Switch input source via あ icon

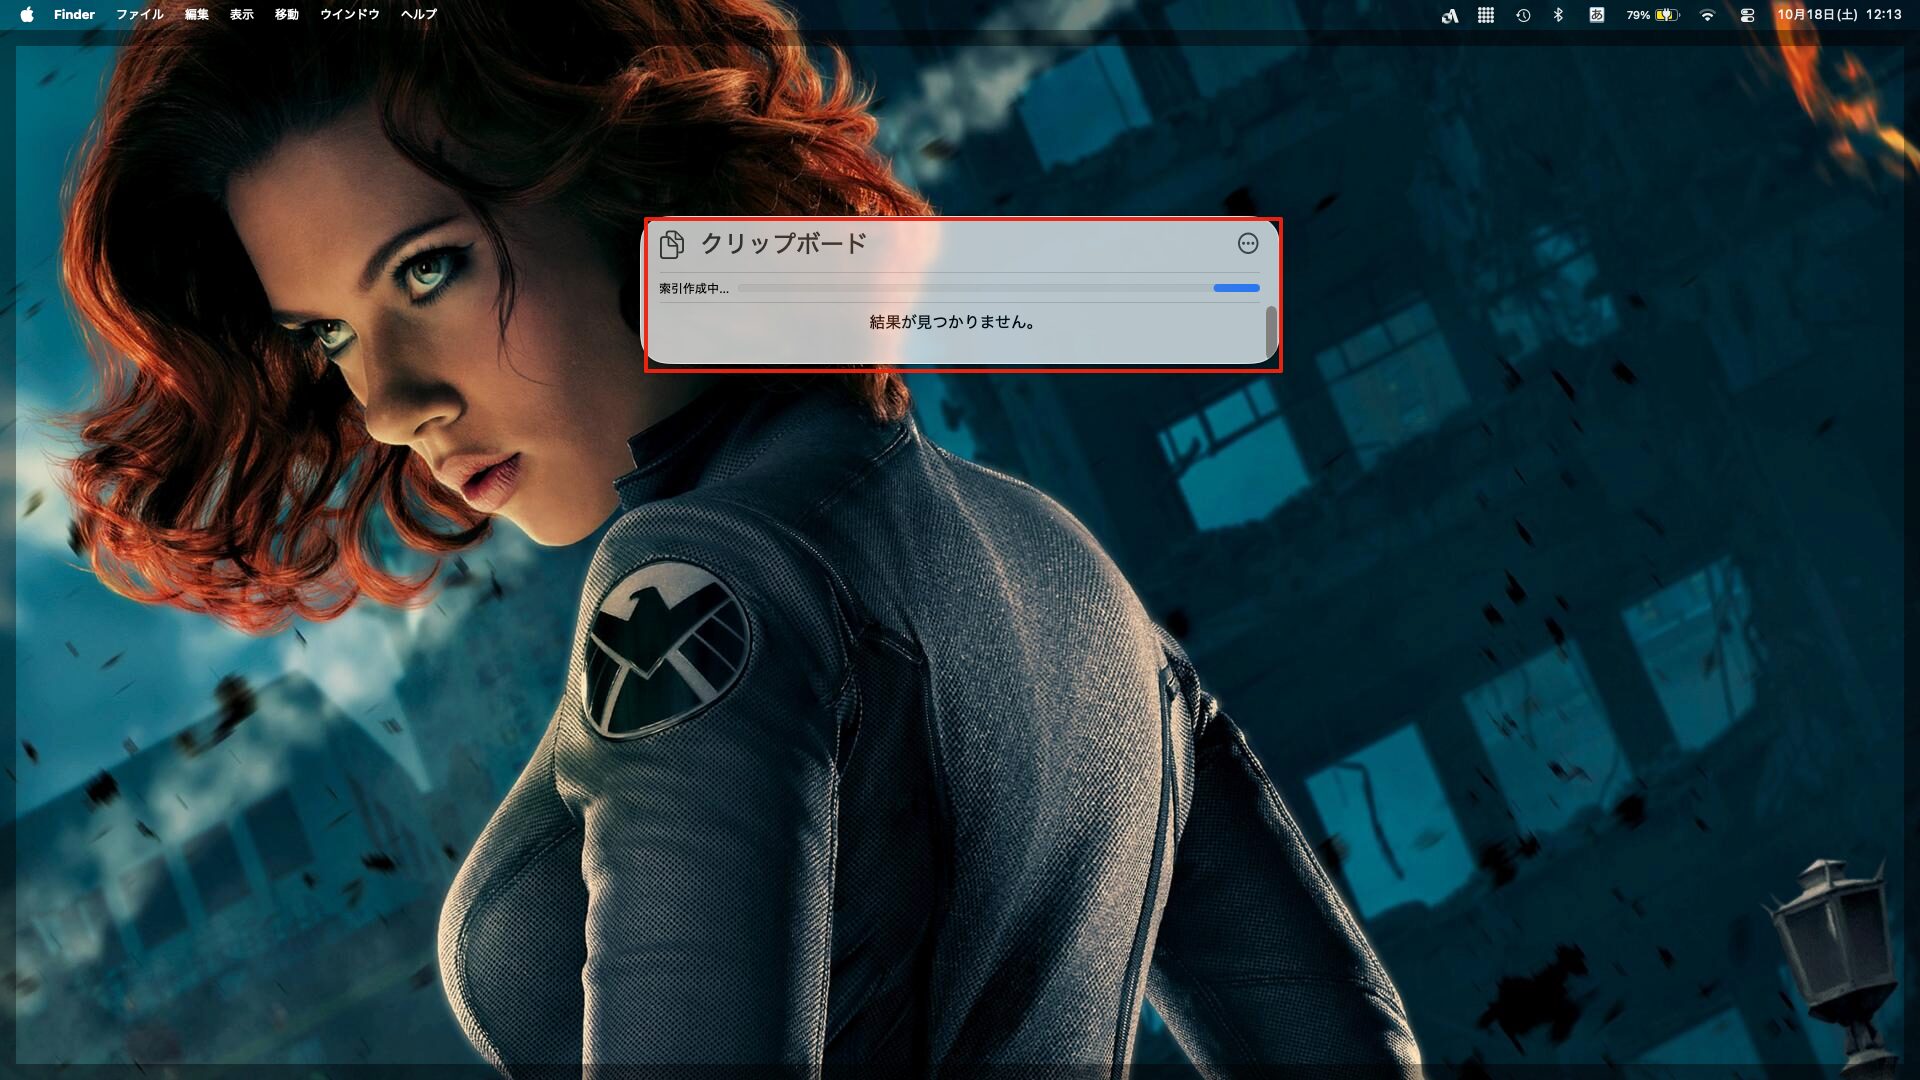tap(1597, 15)
